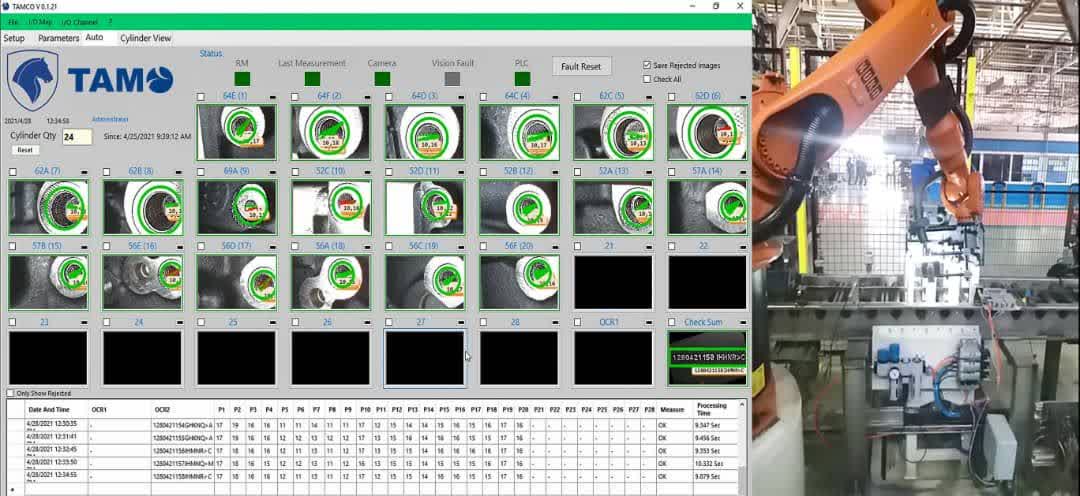Toggle Save Rejected Images checkbox
Image resolution: width=1080 pixels, height=496 pixels.
(647, 65)
